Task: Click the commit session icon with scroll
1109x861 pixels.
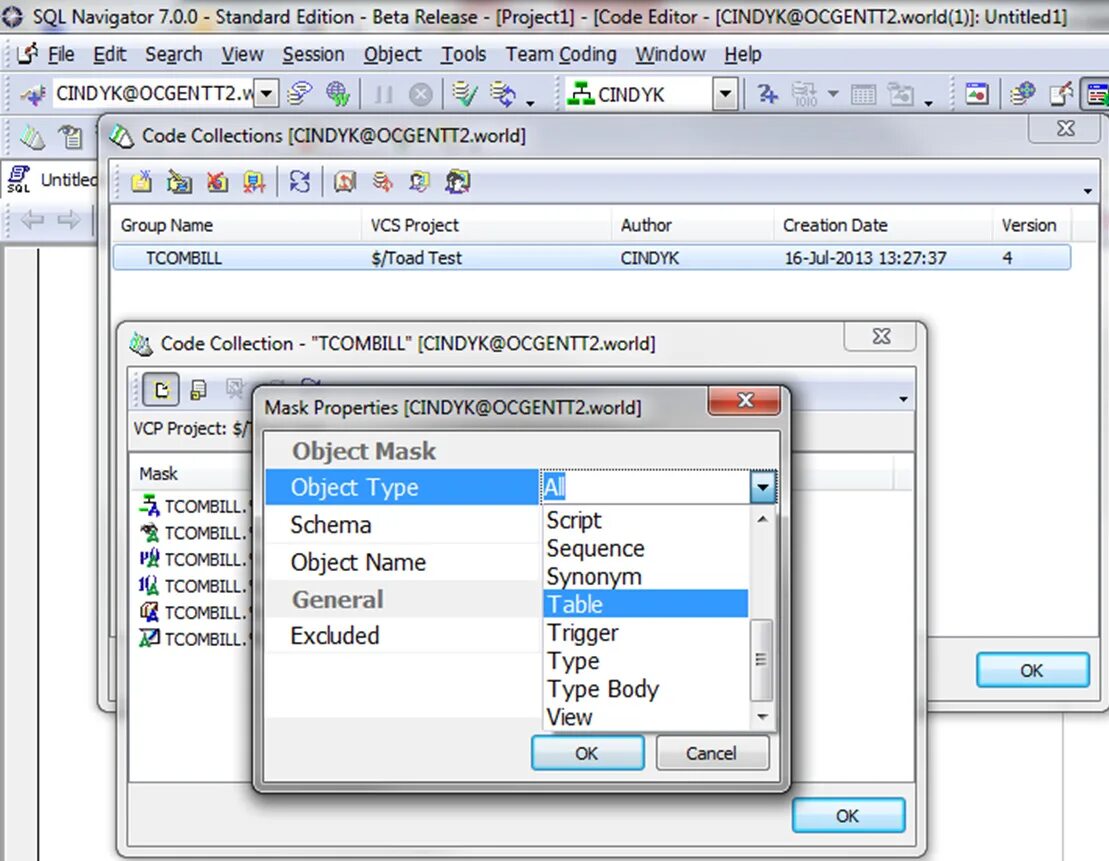Action: (300, 94)
